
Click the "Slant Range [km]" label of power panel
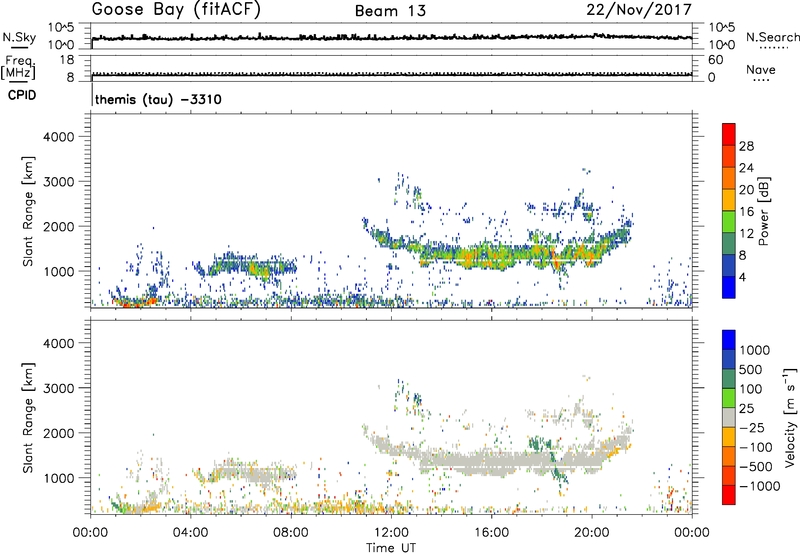coord(28,211)
